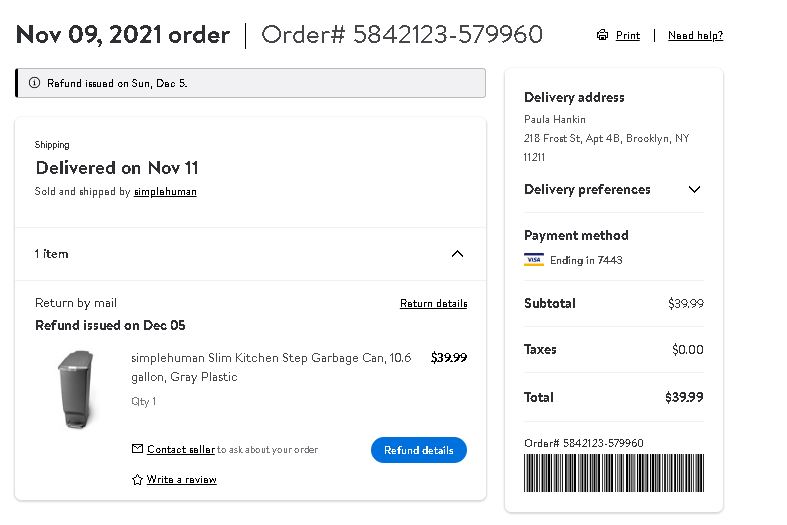Click the Refund details button
Screen dimensions: 787x525
[419, 450]
